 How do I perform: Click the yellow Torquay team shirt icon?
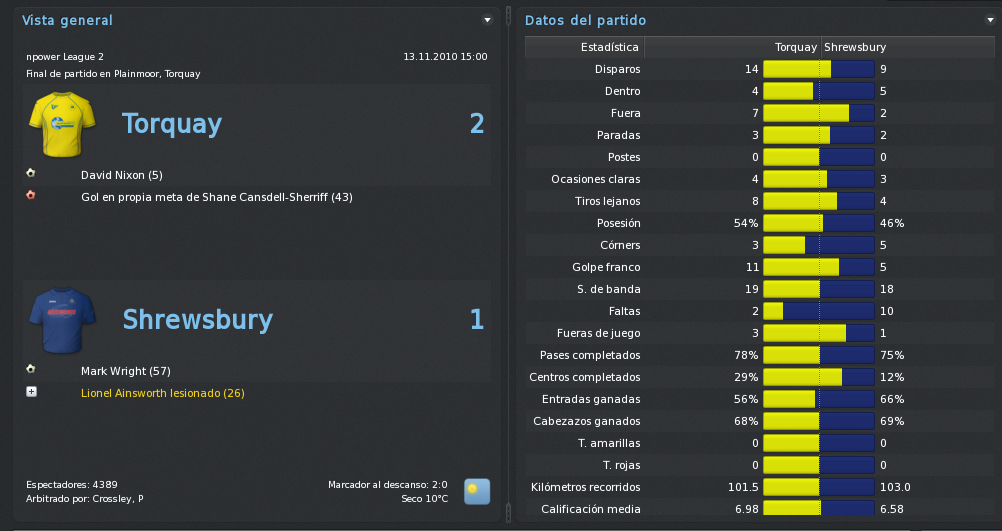pos(62,124)
